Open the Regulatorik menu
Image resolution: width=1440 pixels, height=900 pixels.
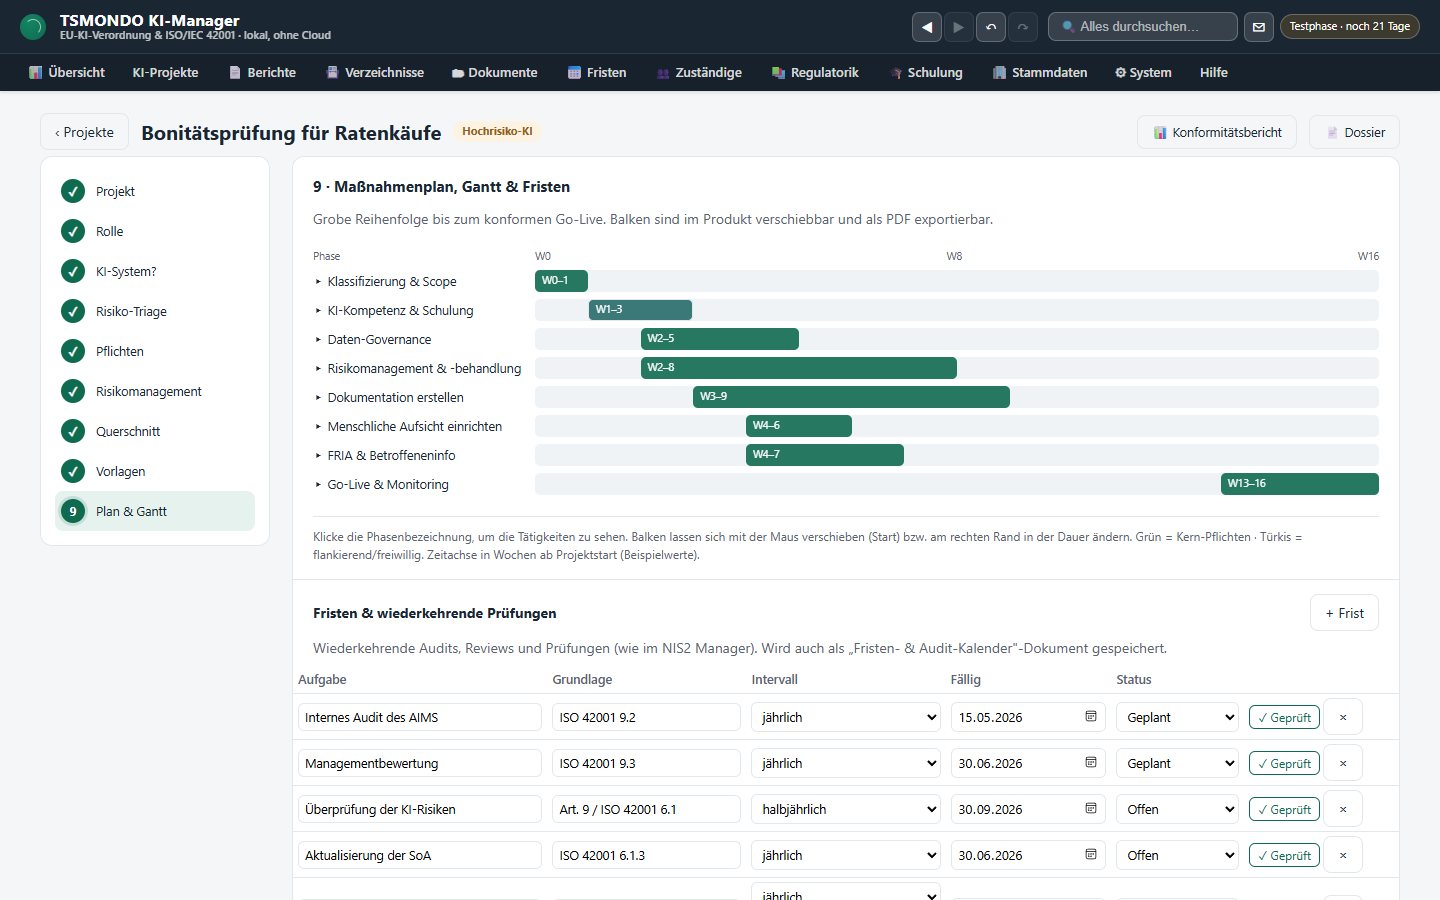[x=815, y=72]
